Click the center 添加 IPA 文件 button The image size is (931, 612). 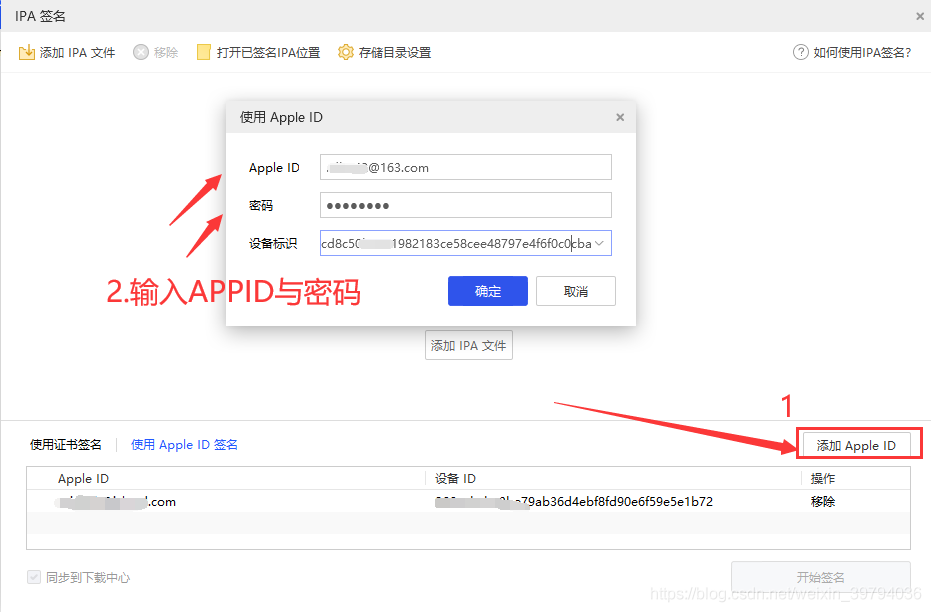468,345
